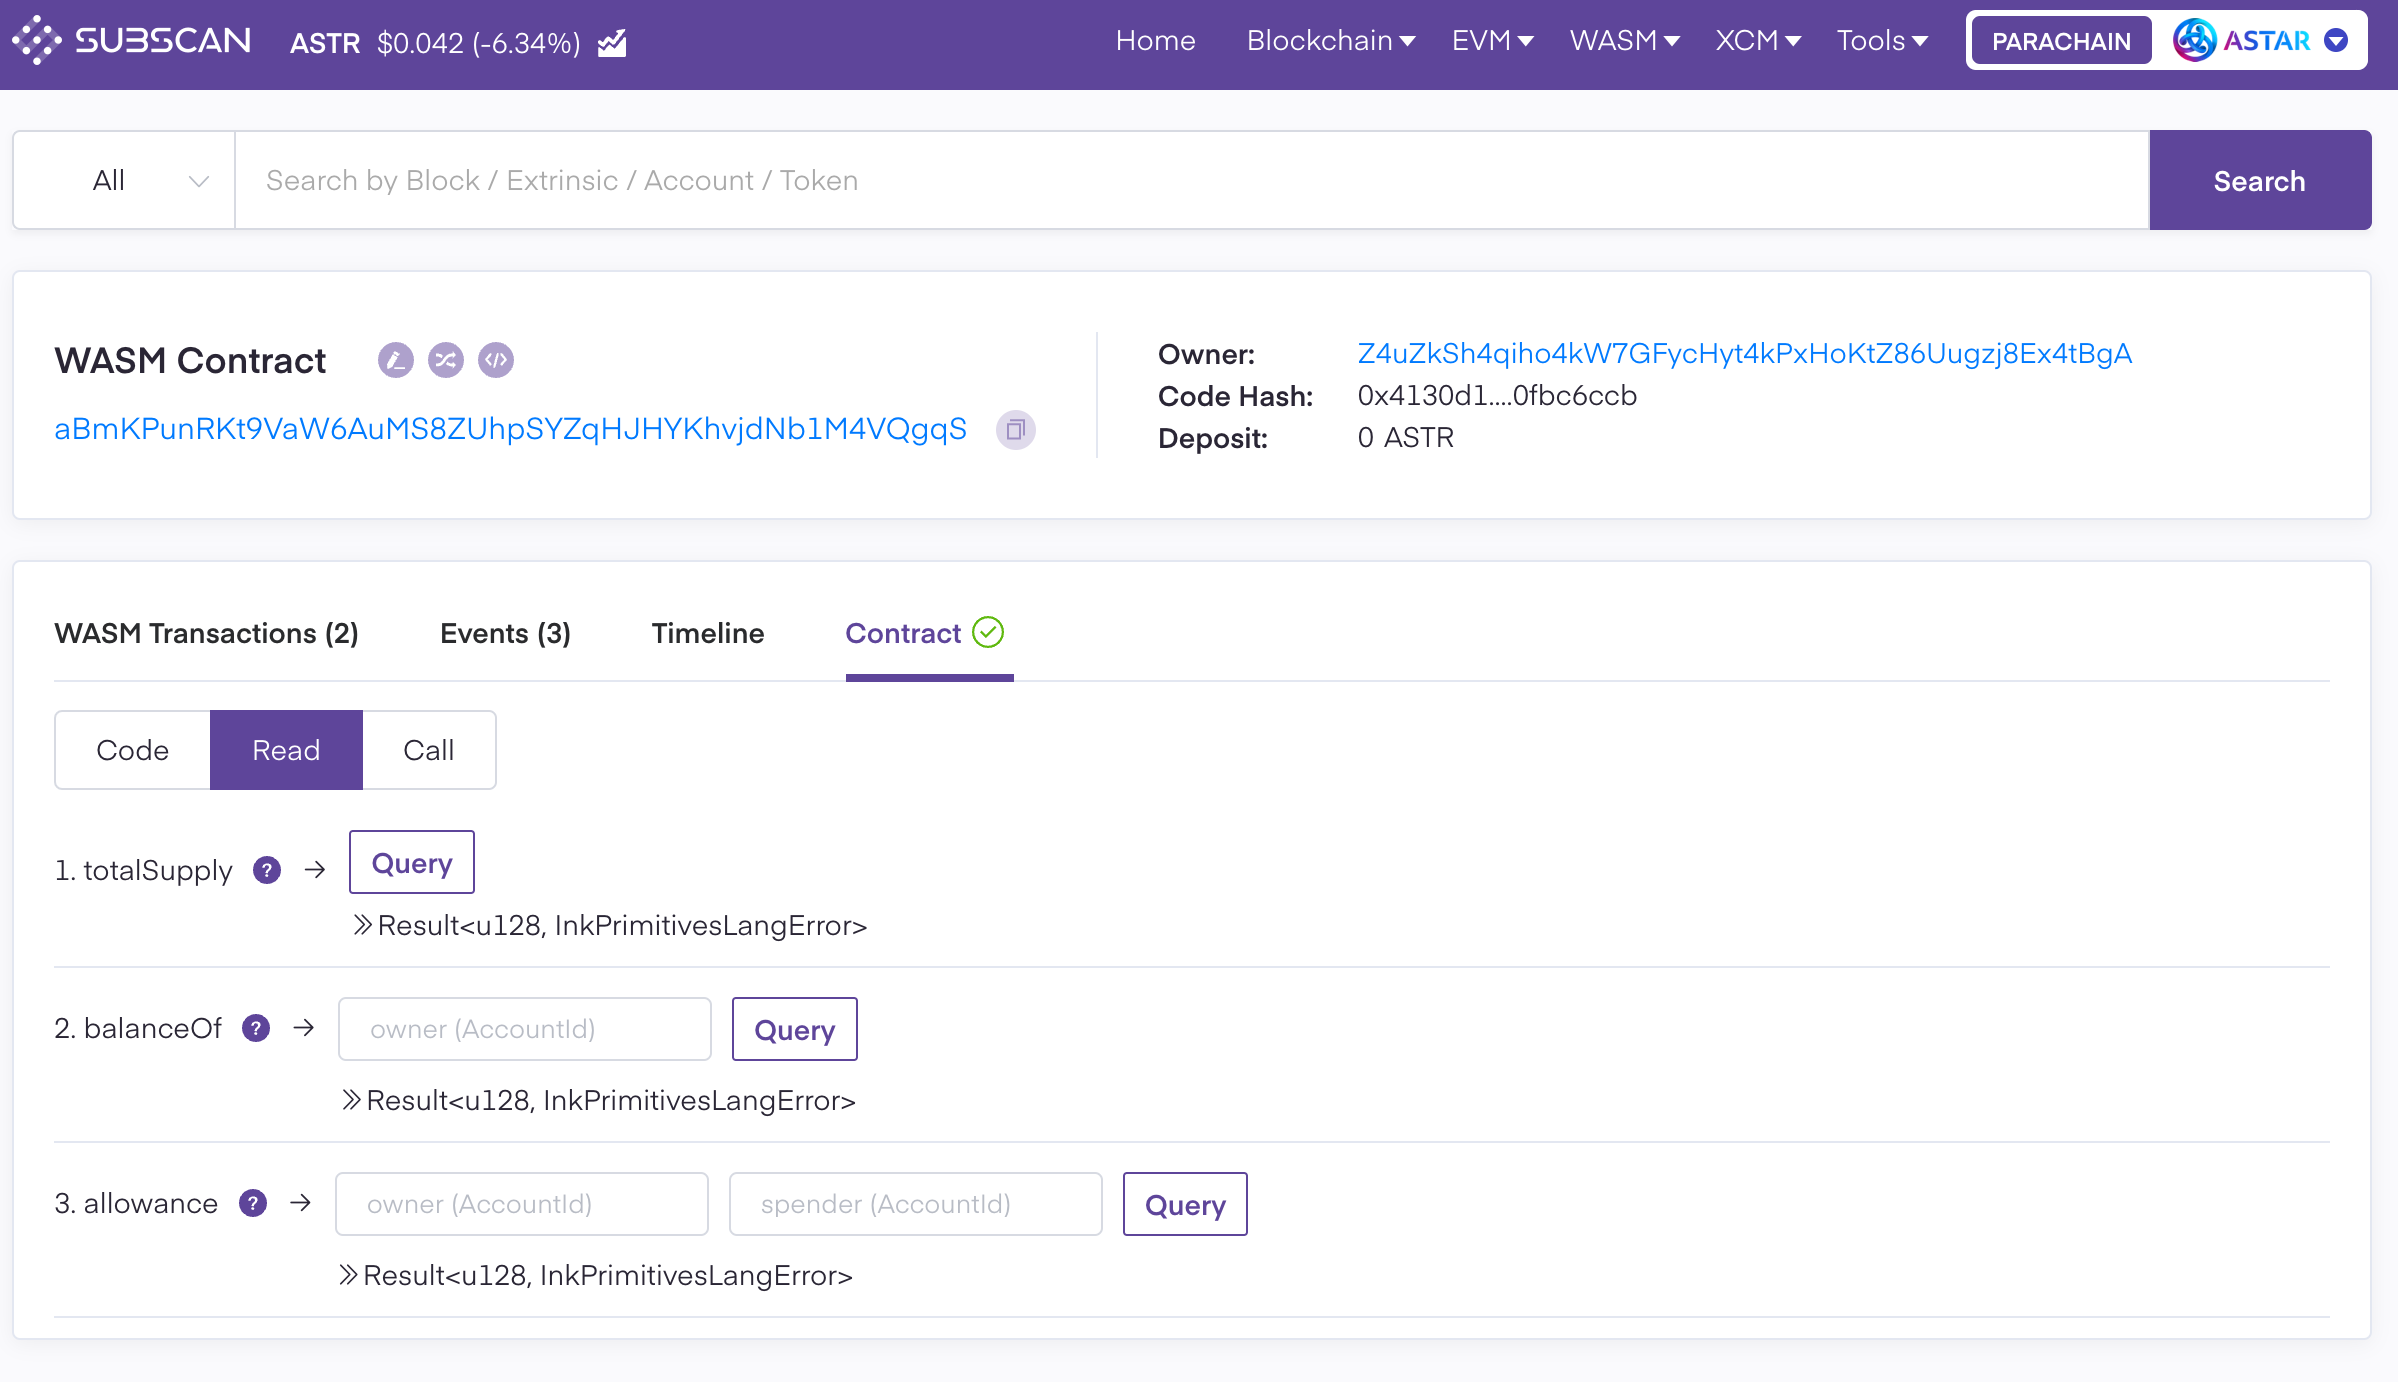Click the code brackets icon beside WASM Contract
The height and width of the screenshot is (1382, 2398).
pyautogui.click(x=495, y=360)
